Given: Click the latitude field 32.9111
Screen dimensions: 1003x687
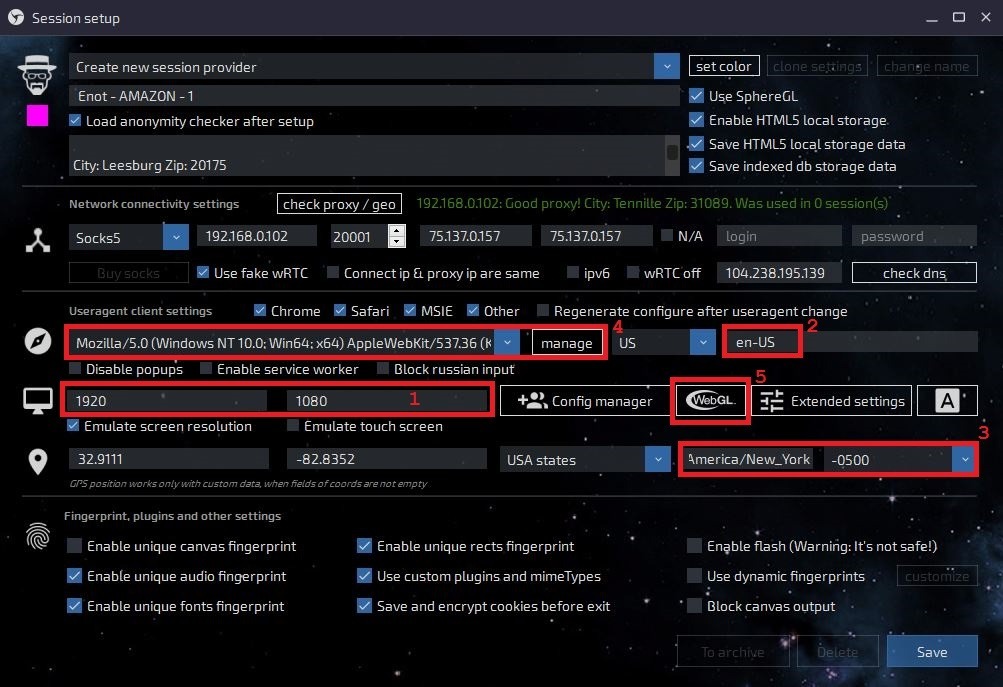Looking at the screenshot, I should [169, 459].
